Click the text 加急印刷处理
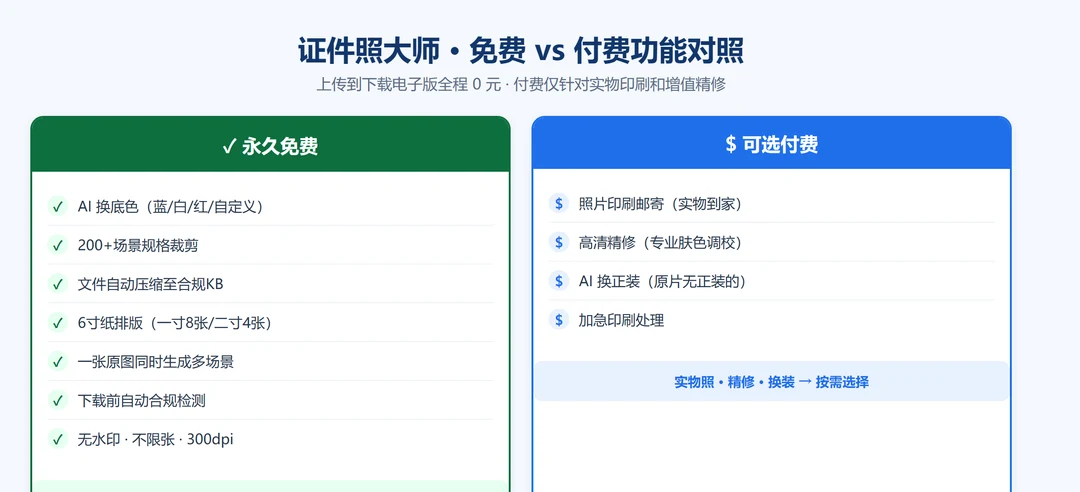Image resolution: width=1080 pixels, height=492 pixels. (621, 320)
